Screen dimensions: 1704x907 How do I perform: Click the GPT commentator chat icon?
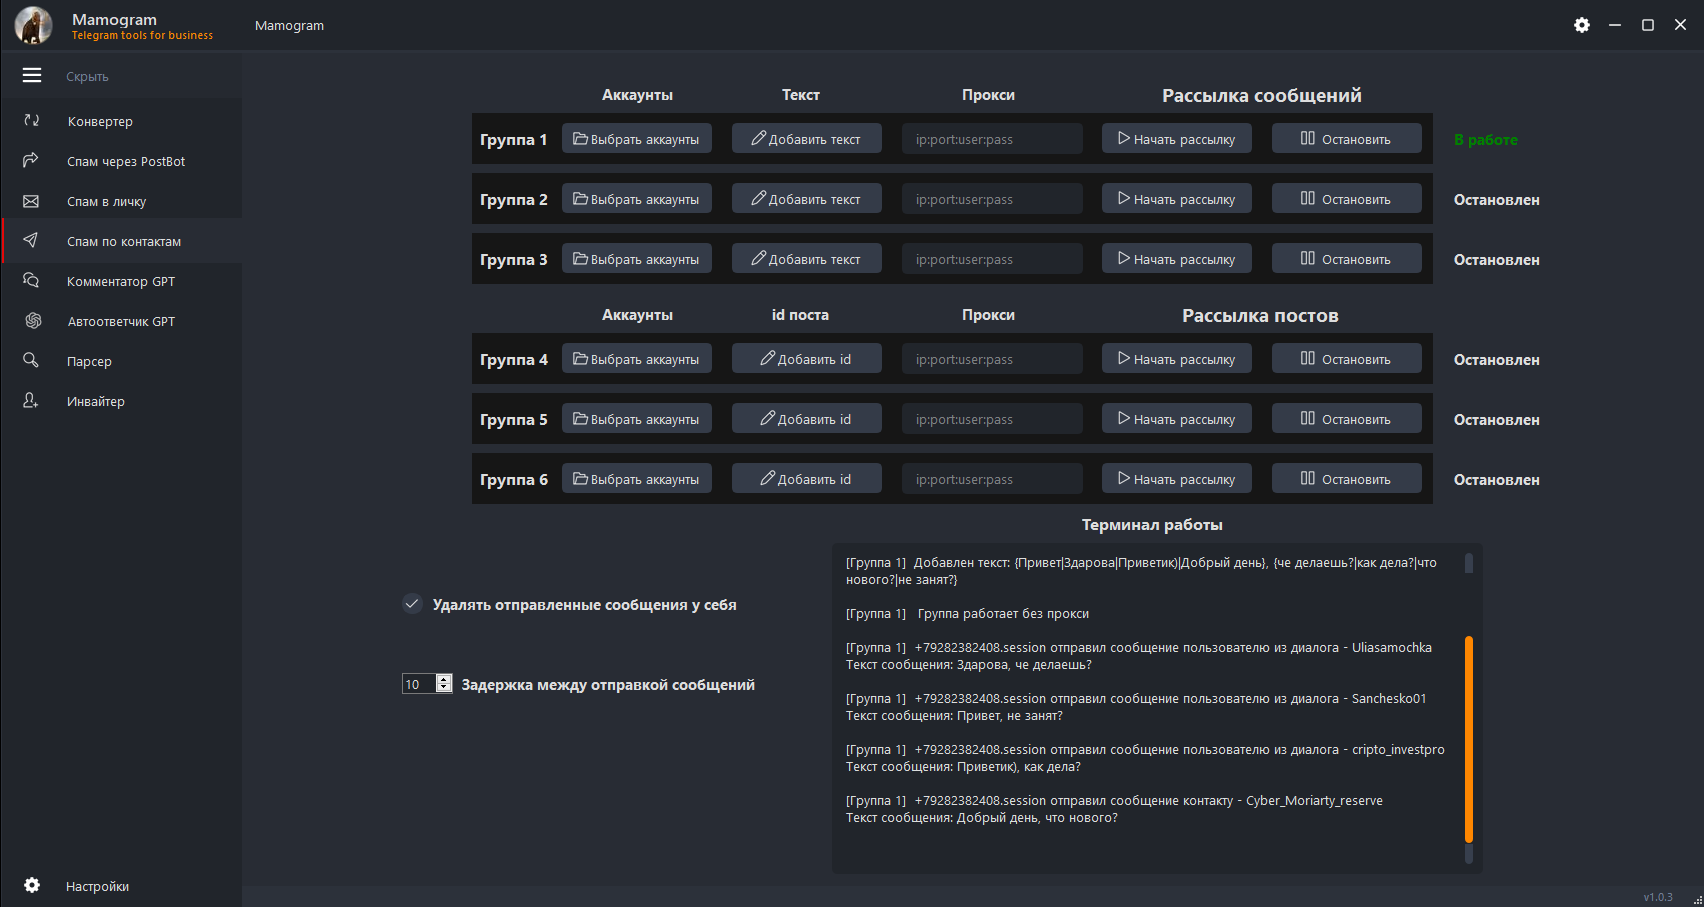[x=32, y=281]
